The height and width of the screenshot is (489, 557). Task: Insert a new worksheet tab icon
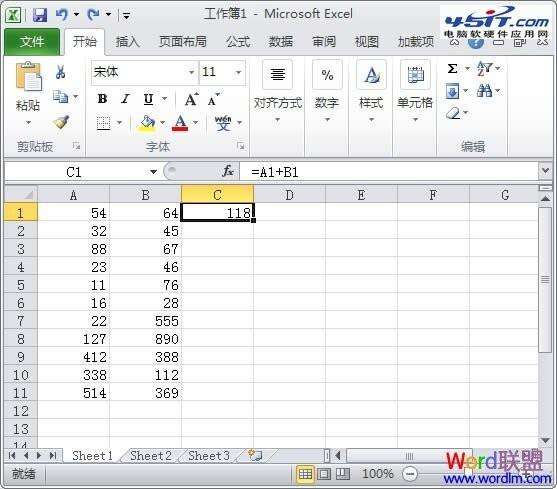[255, 455]
